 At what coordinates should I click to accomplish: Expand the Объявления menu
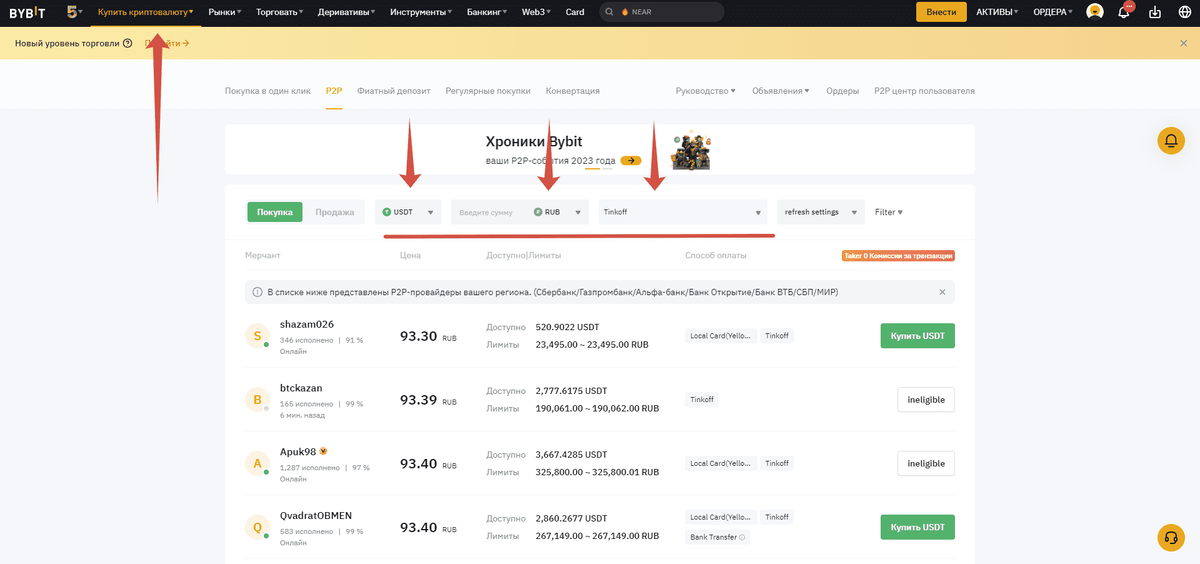point(782,91)
